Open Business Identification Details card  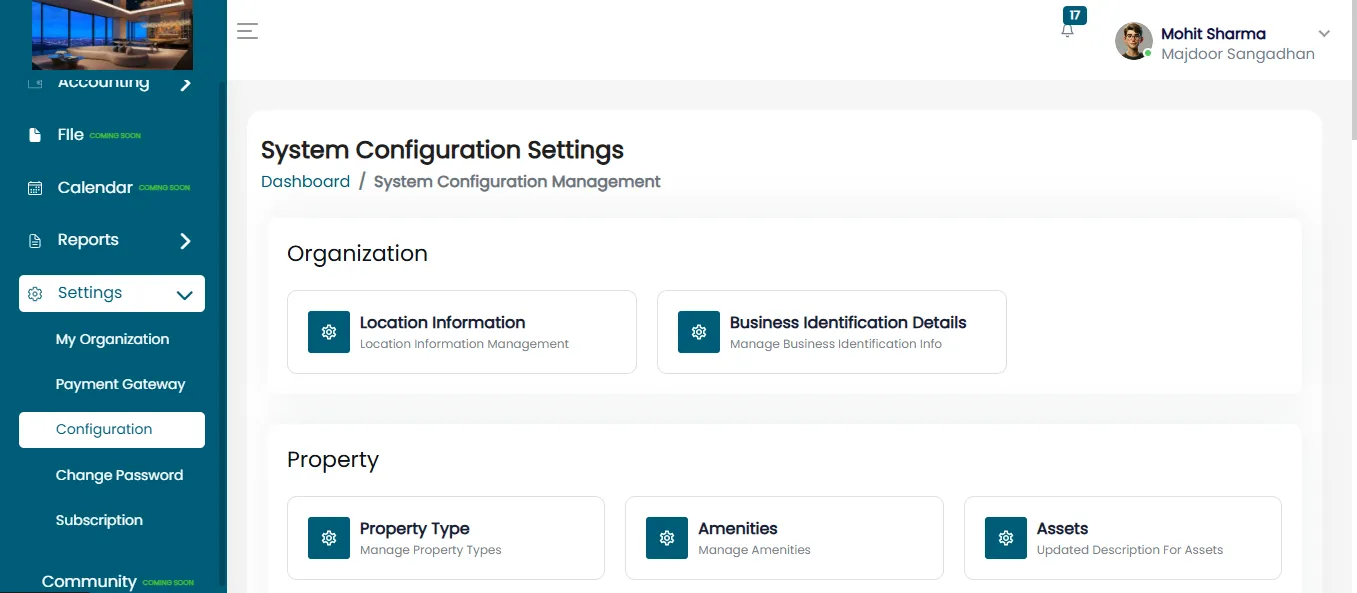coord(832,332)
